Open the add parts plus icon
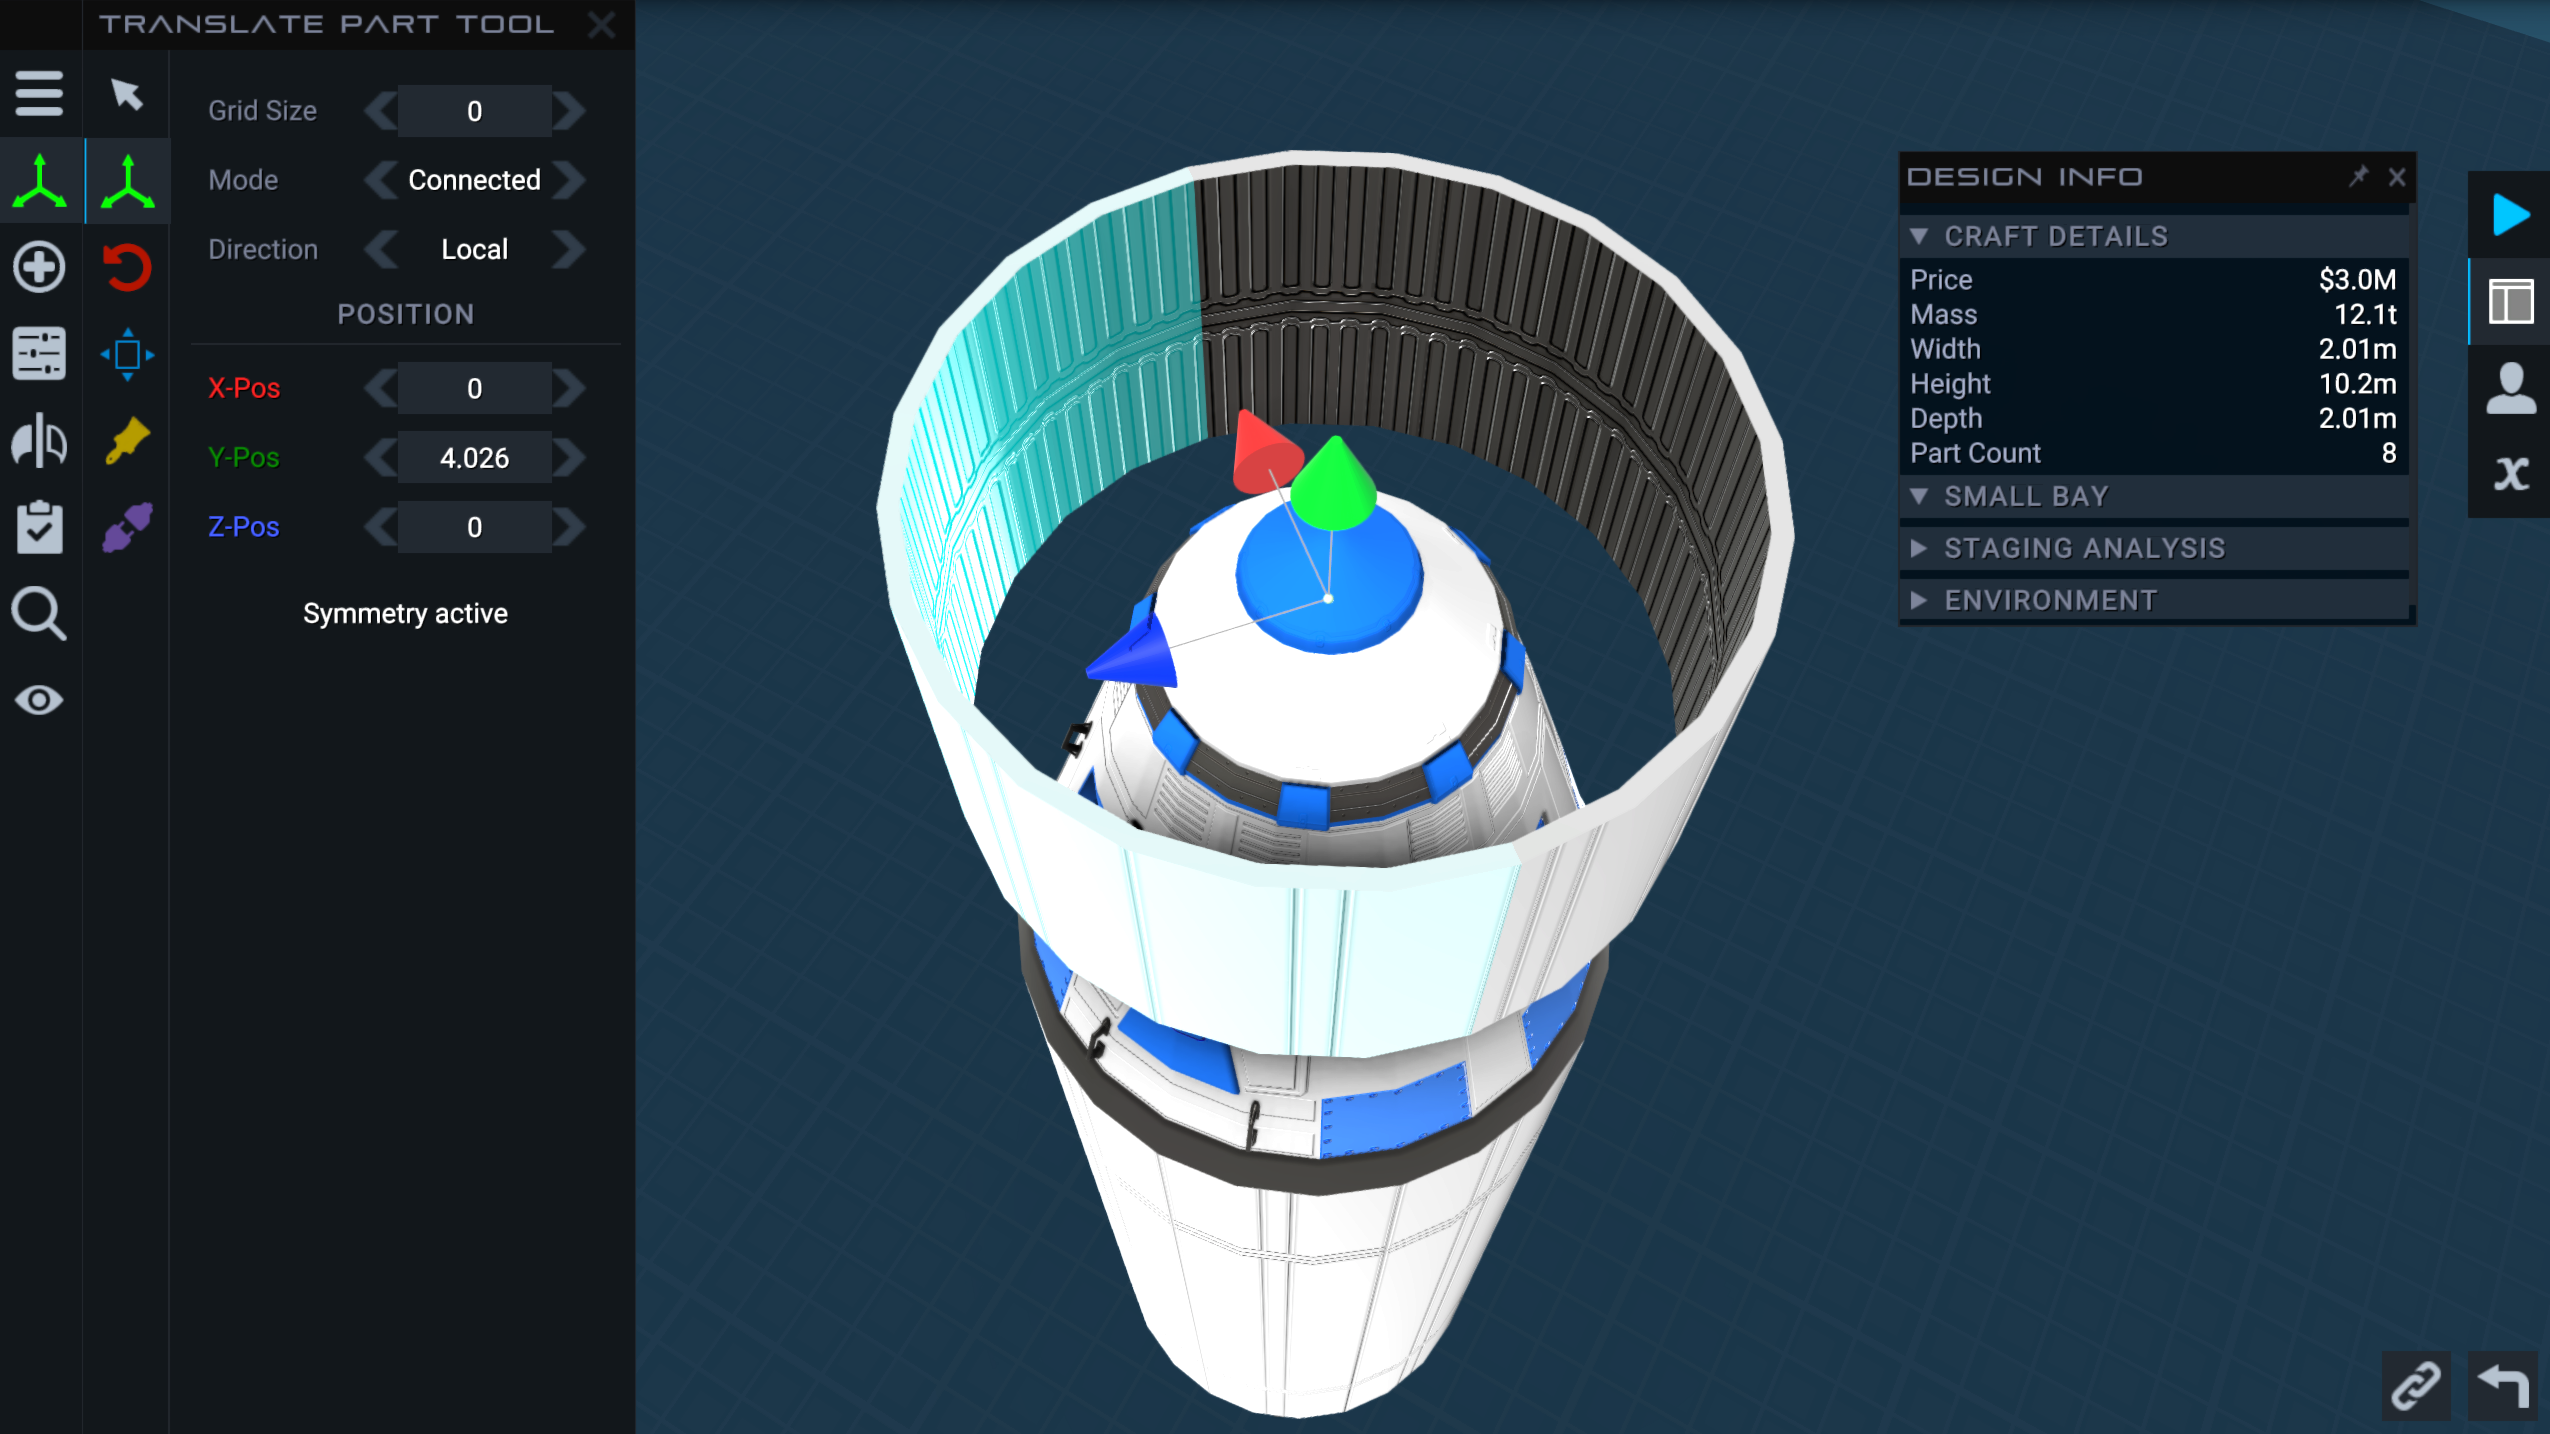2550x1434 pixels. pos(39,267)
